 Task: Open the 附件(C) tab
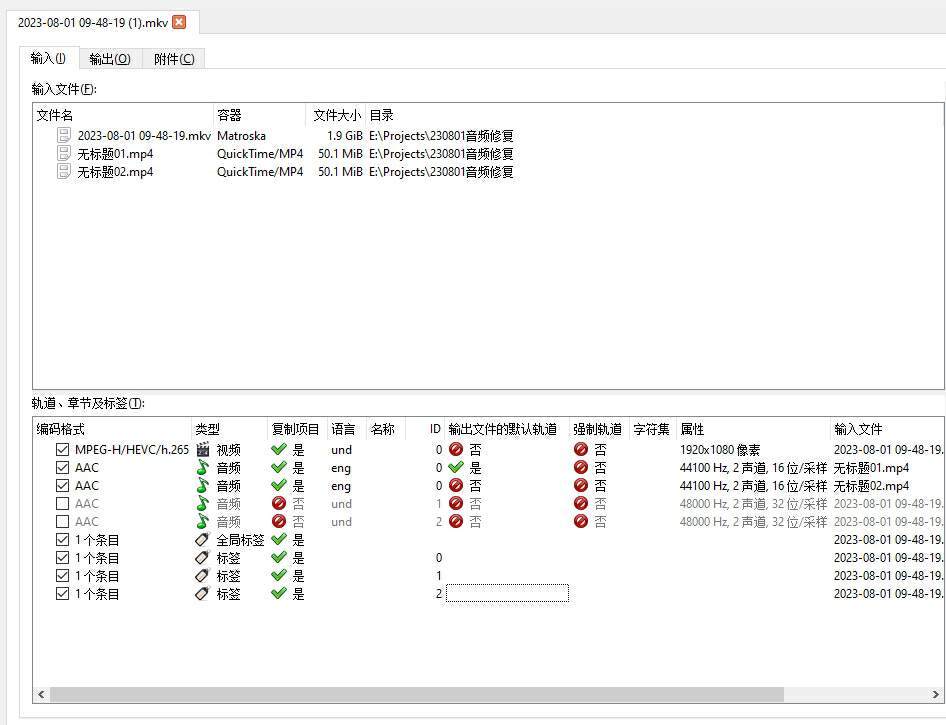click(174, 59)
